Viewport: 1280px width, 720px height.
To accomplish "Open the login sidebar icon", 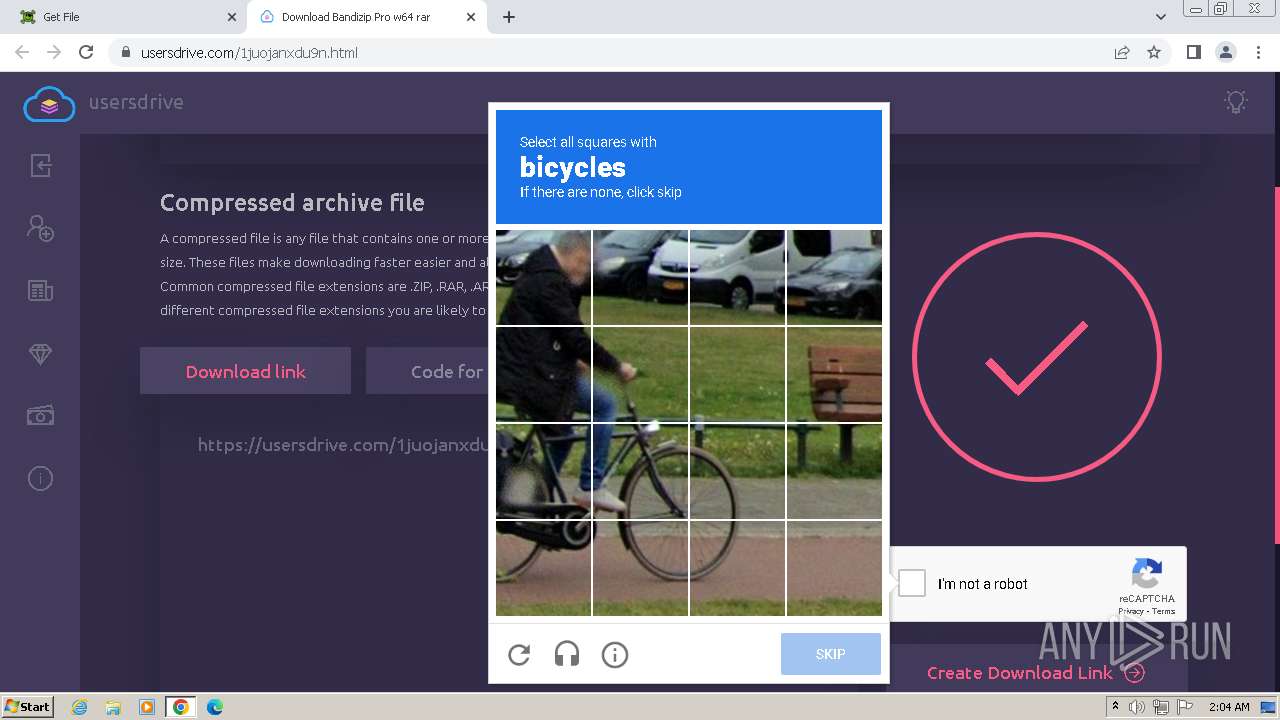I will pyautogui.click(x=40, y=165).
